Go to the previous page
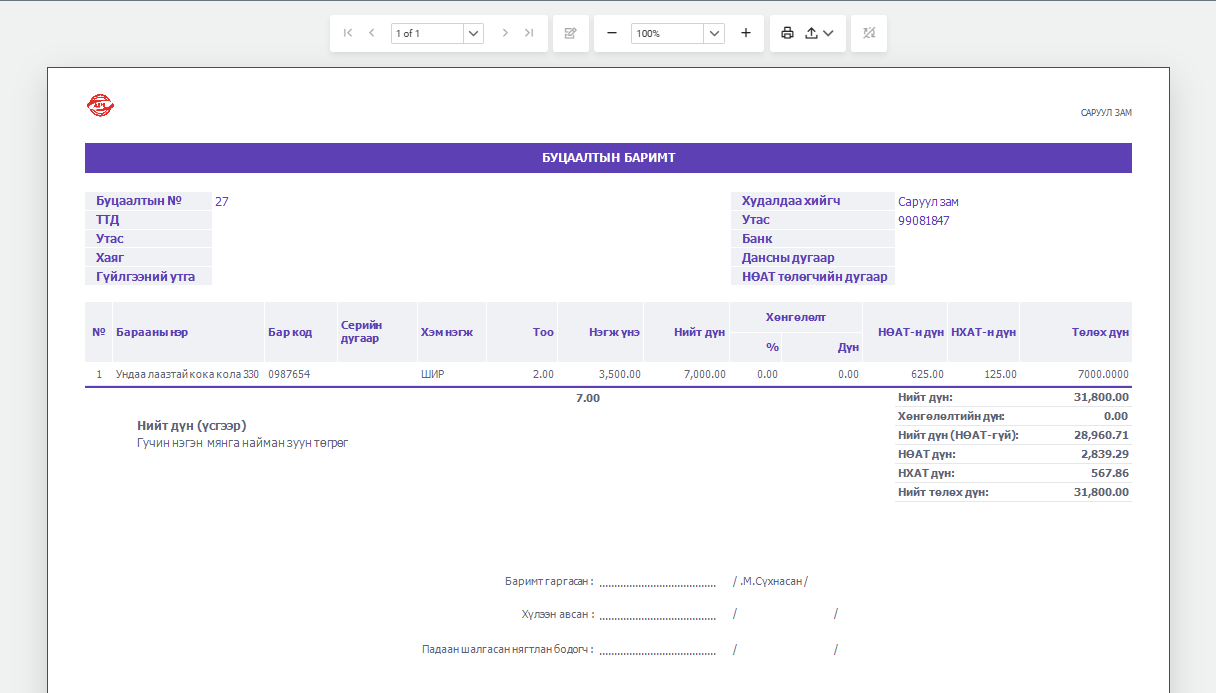This screenshot has width=1216, height=693. pyautogui.click(x=372, y=33)
